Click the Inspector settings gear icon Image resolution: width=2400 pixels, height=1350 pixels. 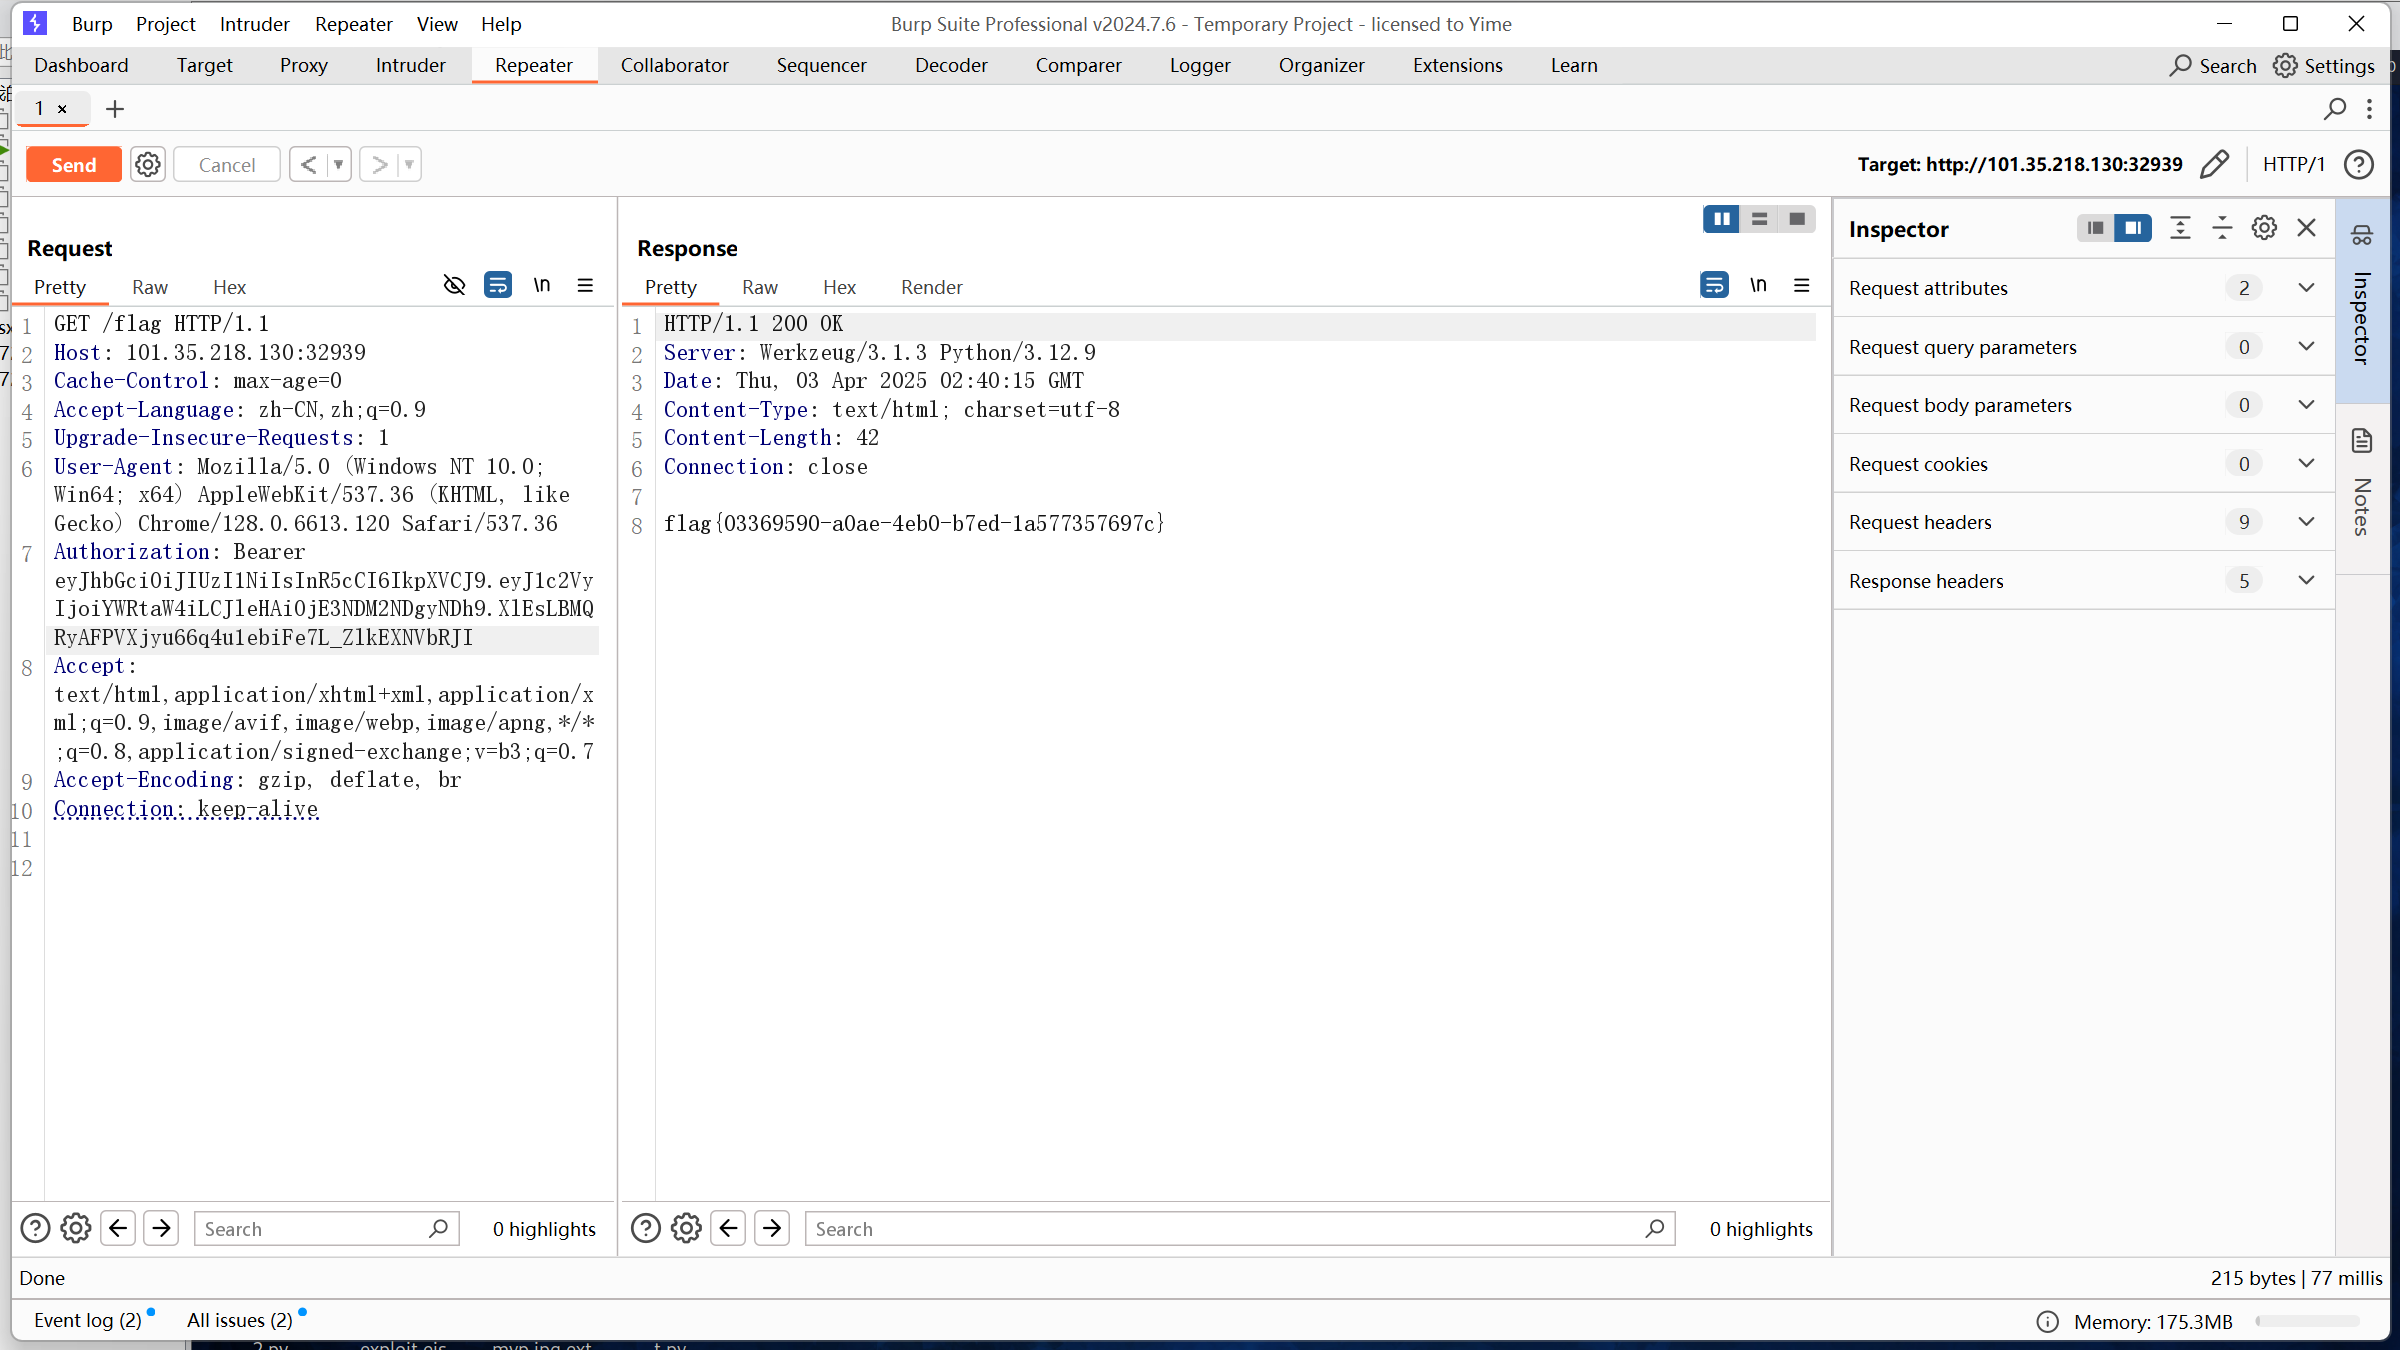pyautogui.click(x=2264, y=228)
